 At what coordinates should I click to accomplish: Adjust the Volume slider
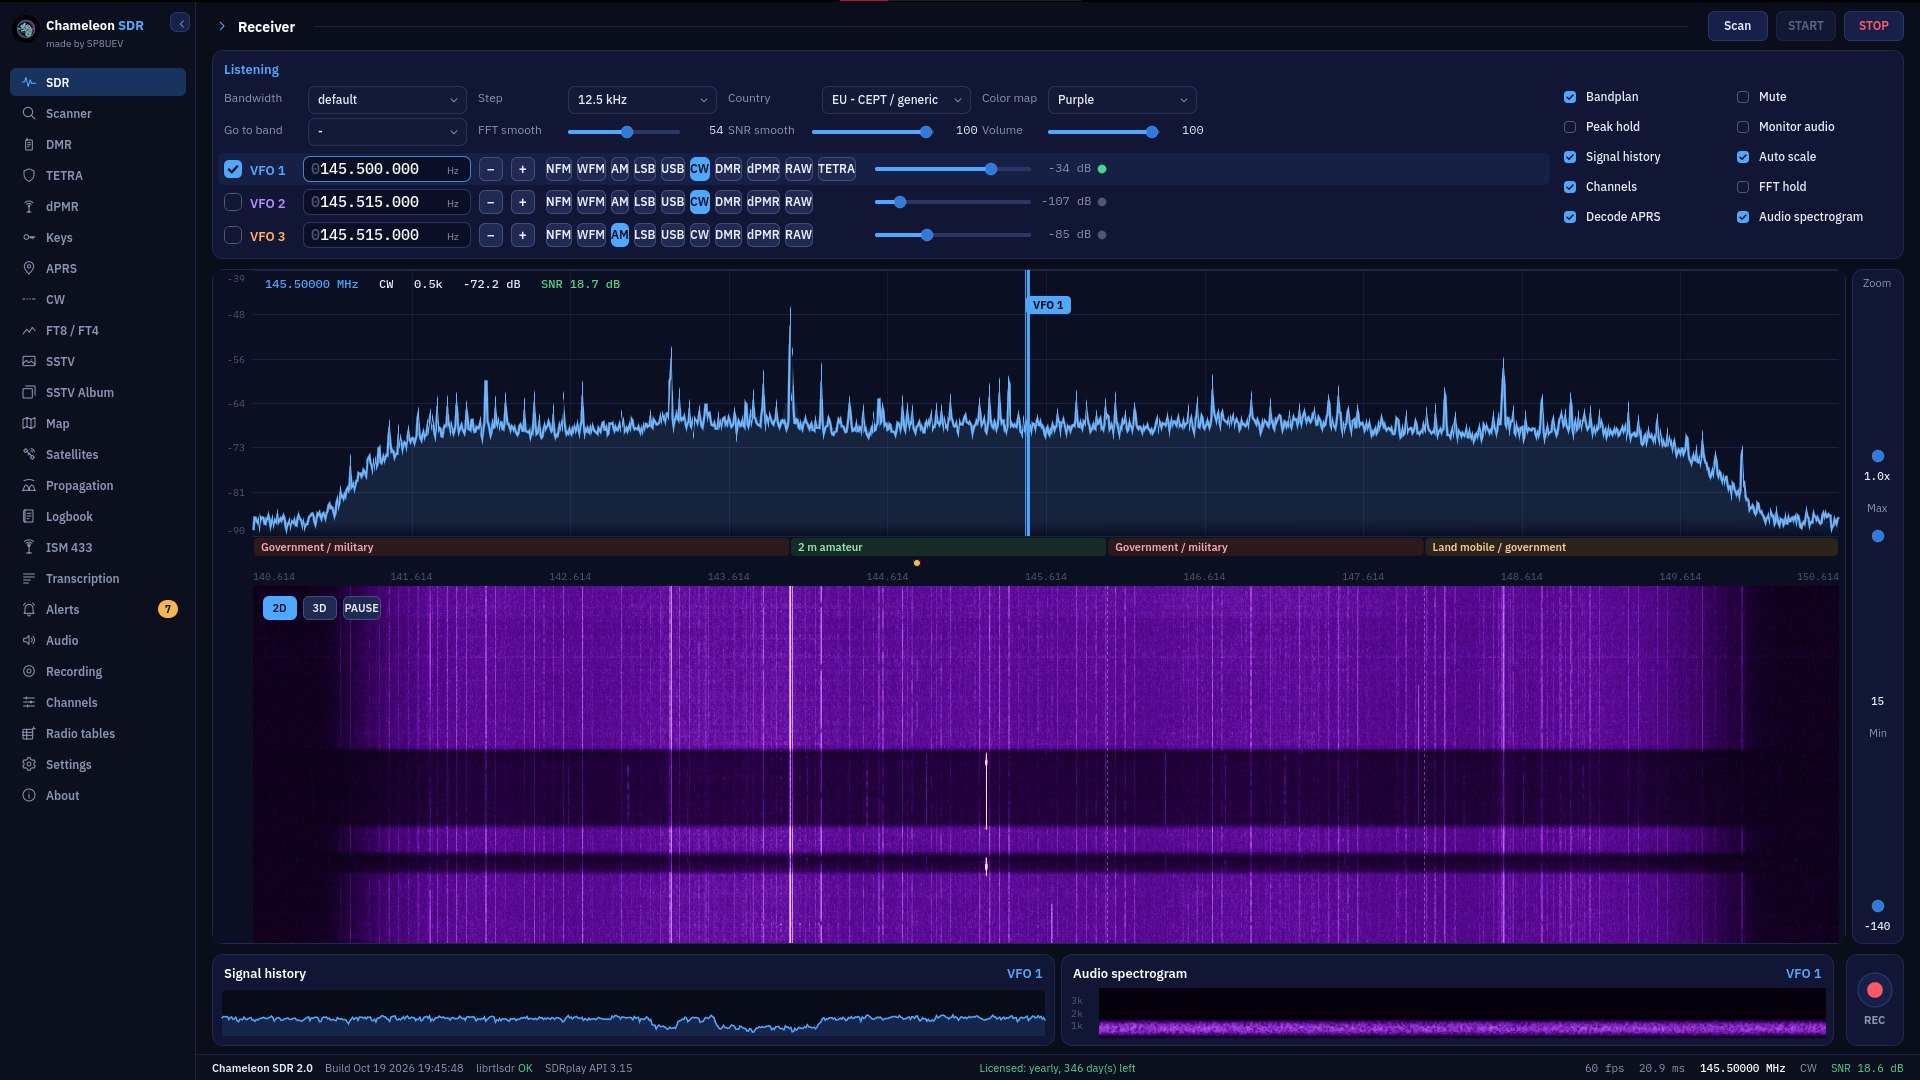point(1102,132)
